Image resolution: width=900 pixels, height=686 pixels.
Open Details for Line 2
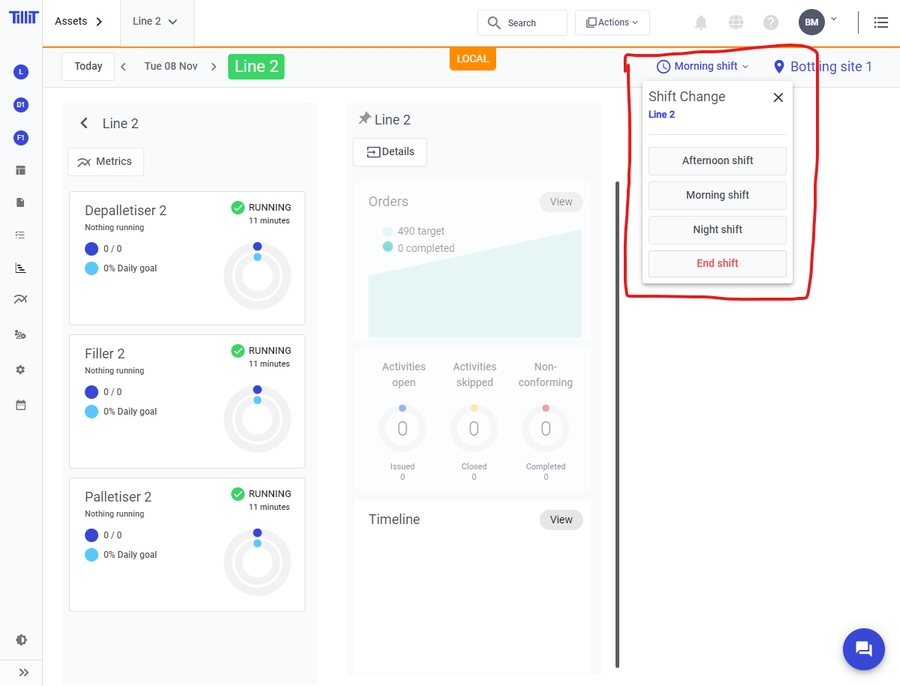390,152
